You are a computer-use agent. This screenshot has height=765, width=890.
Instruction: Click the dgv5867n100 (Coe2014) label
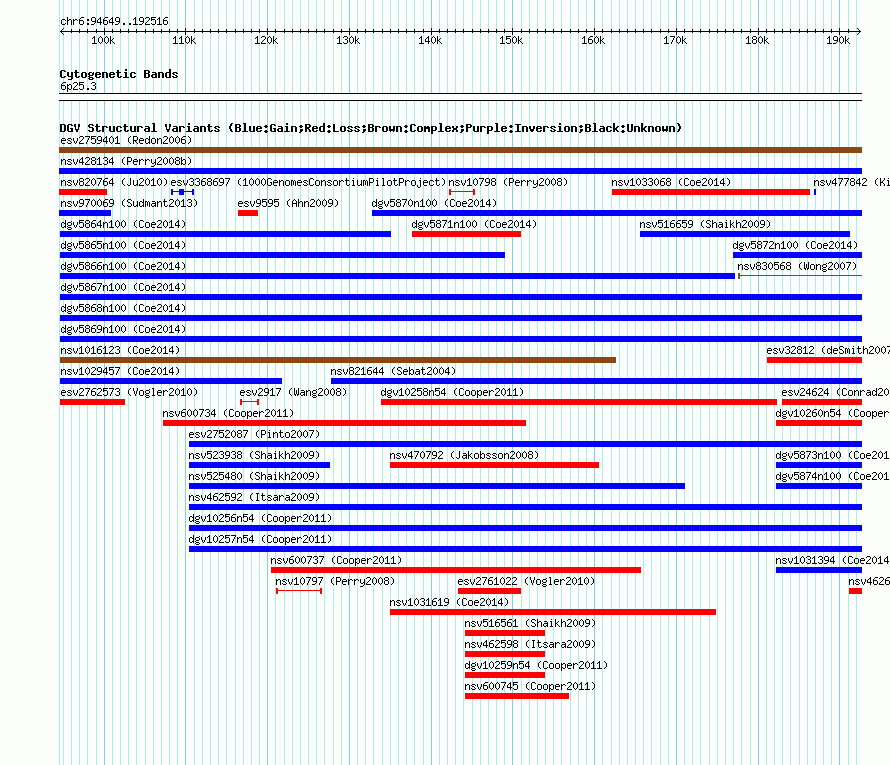(x=123, y=287)
